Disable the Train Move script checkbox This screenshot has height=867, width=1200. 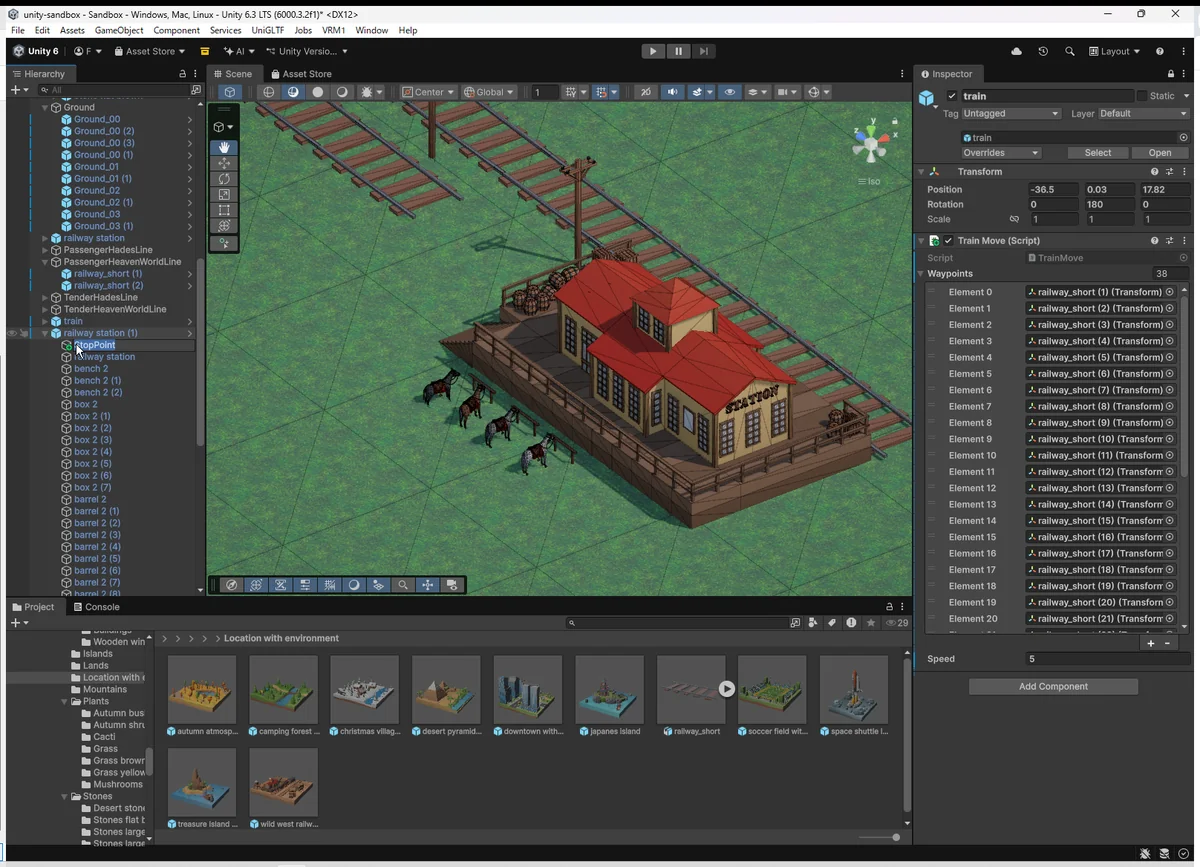[948, 241]
